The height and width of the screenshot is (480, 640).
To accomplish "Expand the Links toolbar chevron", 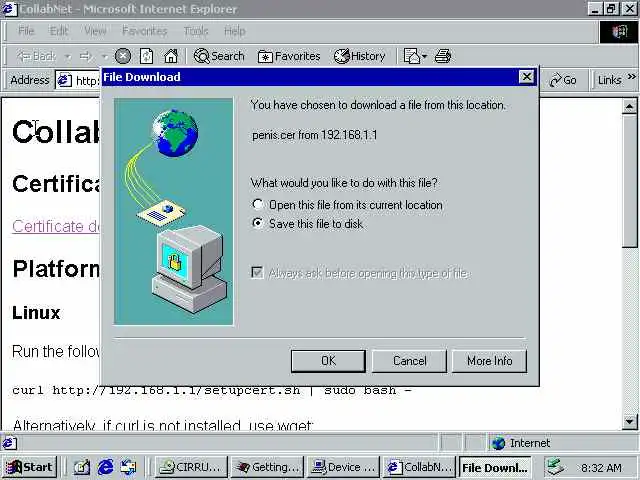I will [x=631, y=76].
